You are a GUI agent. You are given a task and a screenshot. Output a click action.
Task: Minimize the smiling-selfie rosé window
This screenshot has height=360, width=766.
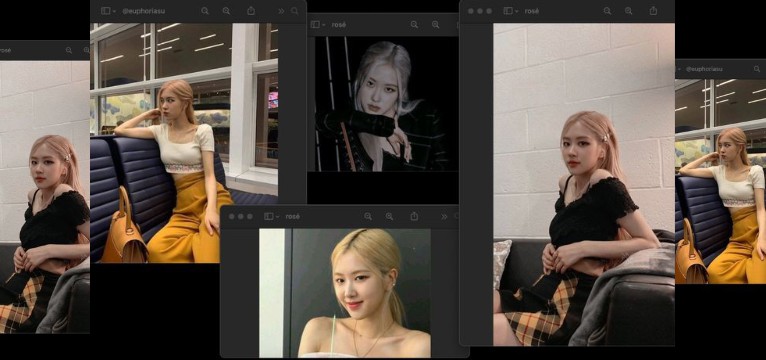[x=240, y=216]
